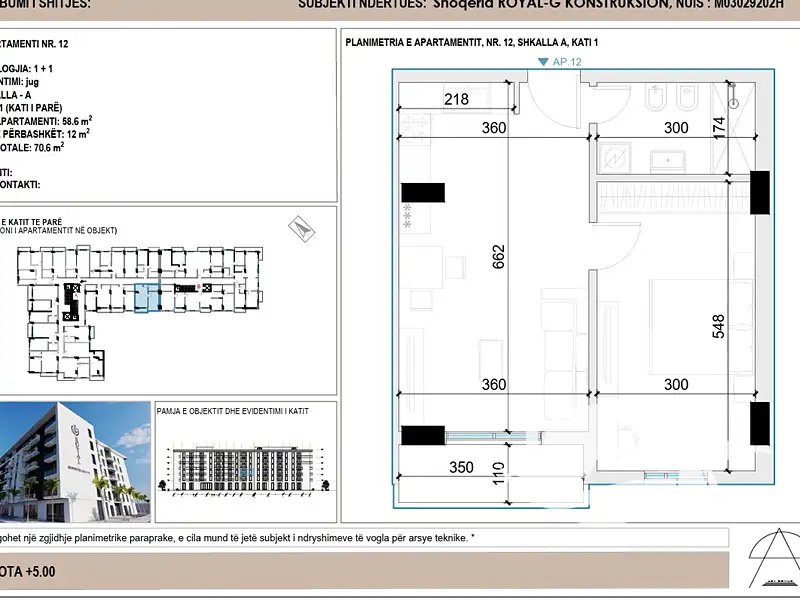Click the bedroom window on bottom wall
800x600 pixels.
coord(676,476)
